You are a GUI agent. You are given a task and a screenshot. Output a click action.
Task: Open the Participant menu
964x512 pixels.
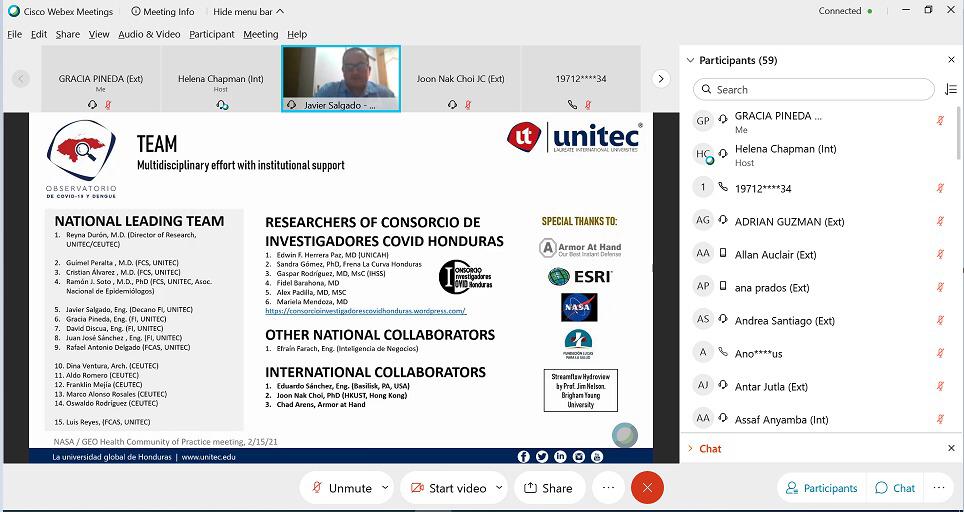click(212, 34)
